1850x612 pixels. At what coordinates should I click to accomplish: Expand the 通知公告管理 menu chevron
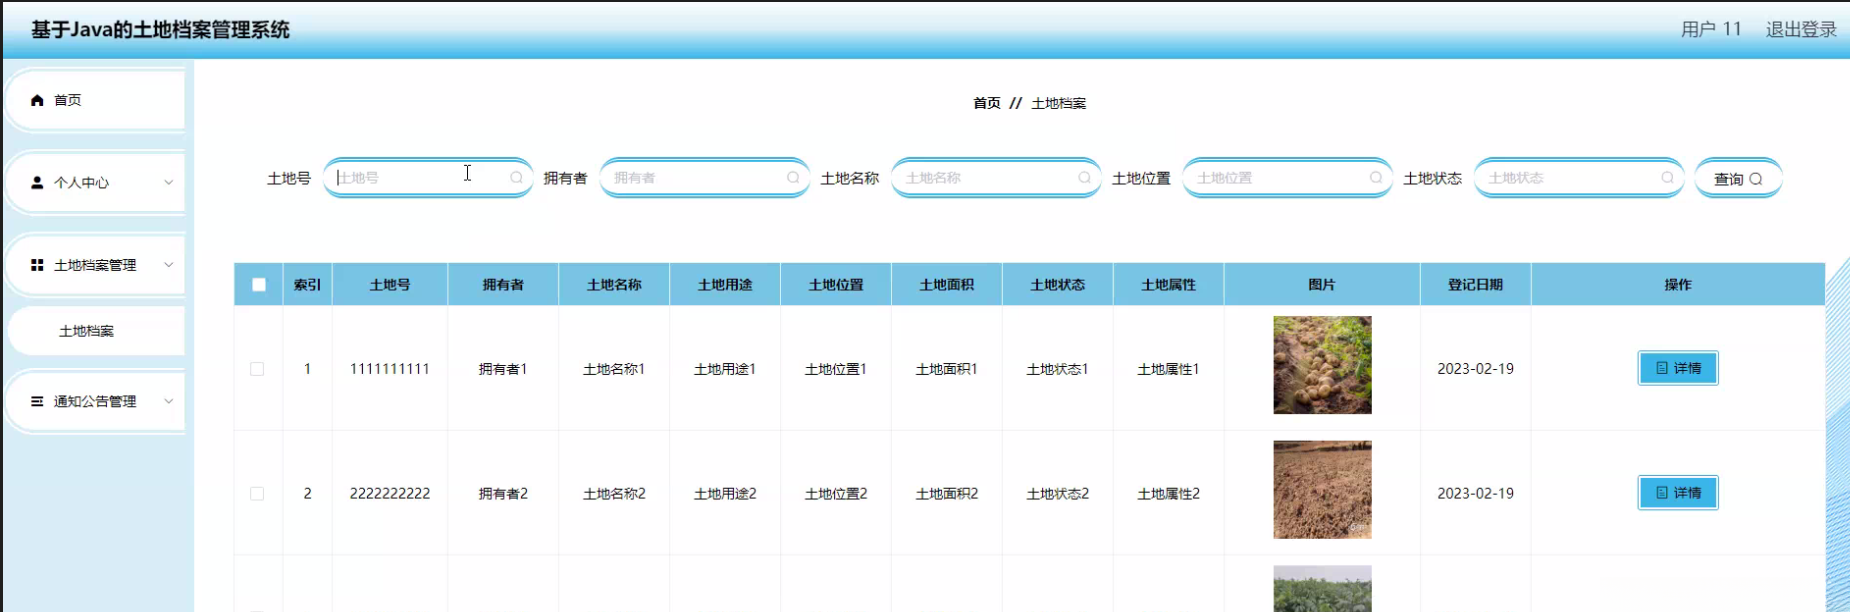click(169, 401)
